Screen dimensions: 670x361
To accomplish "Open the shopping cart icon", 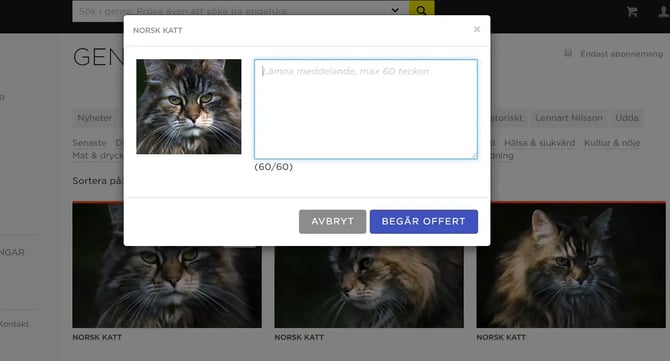I will point(632,12).
